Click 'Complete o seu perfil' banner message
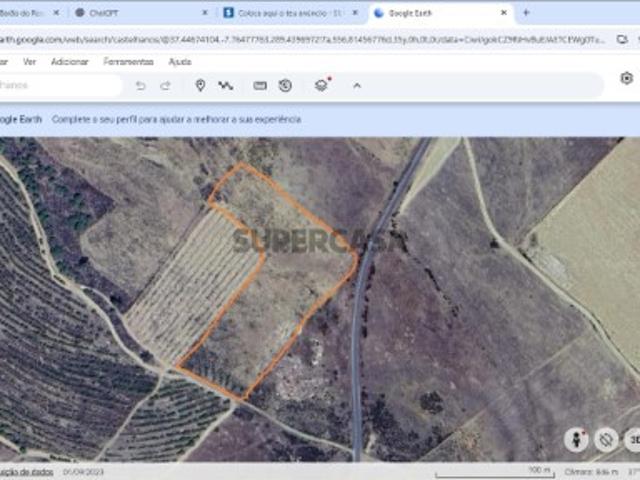640x480 pixels. click(x=176, y=120)
